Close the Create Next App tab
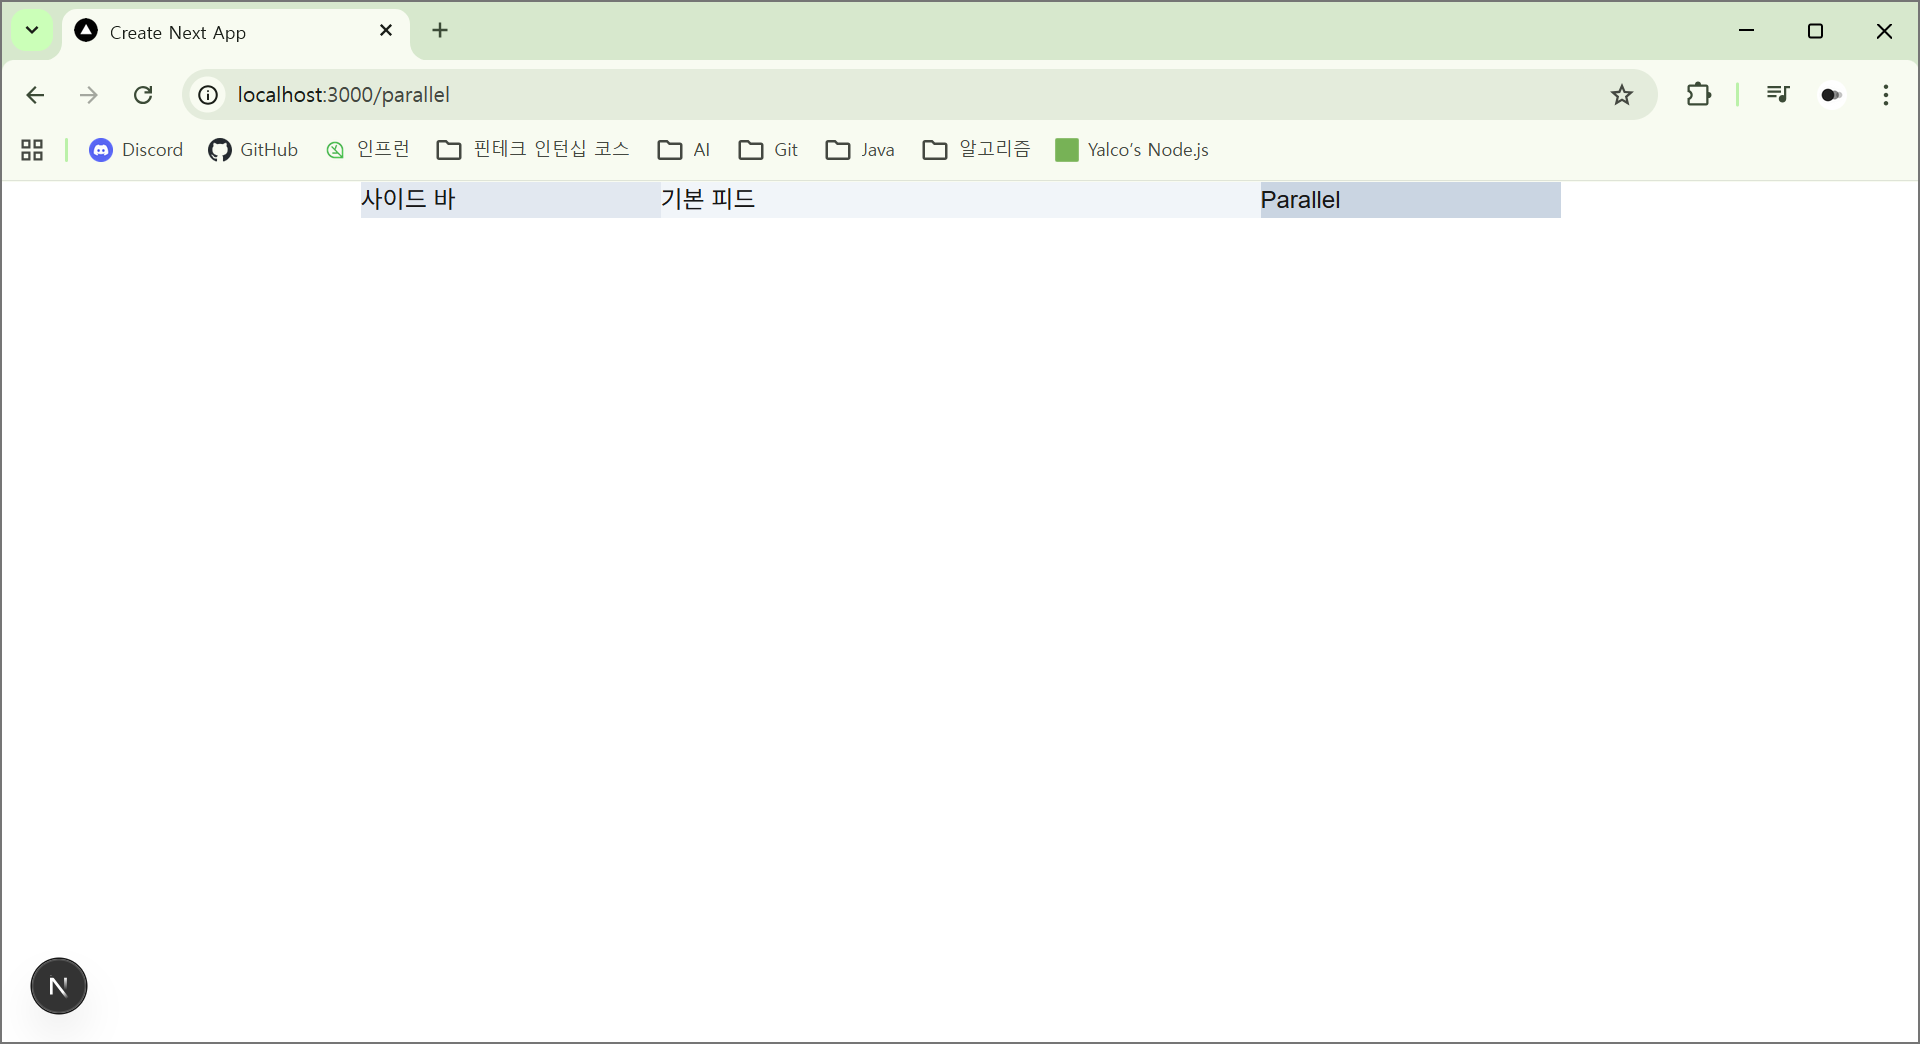Viewport: 1920px width, 1044px height. pyautogui.click(x=386, y=31)
